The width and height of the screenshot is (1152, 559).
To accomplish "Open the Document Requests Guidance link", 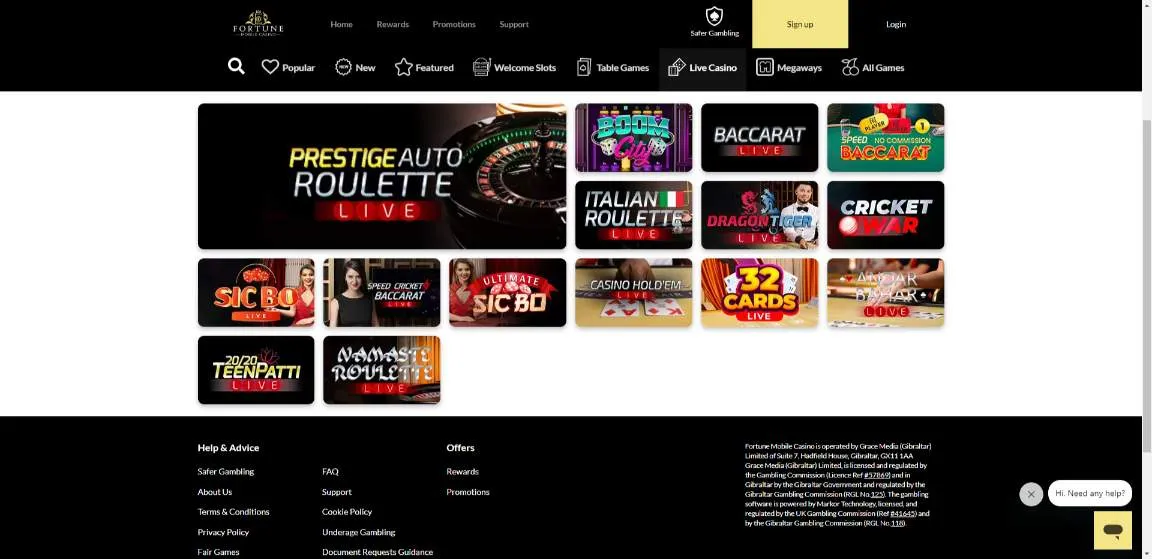I will pyautogui.click(x=378, y=552).
